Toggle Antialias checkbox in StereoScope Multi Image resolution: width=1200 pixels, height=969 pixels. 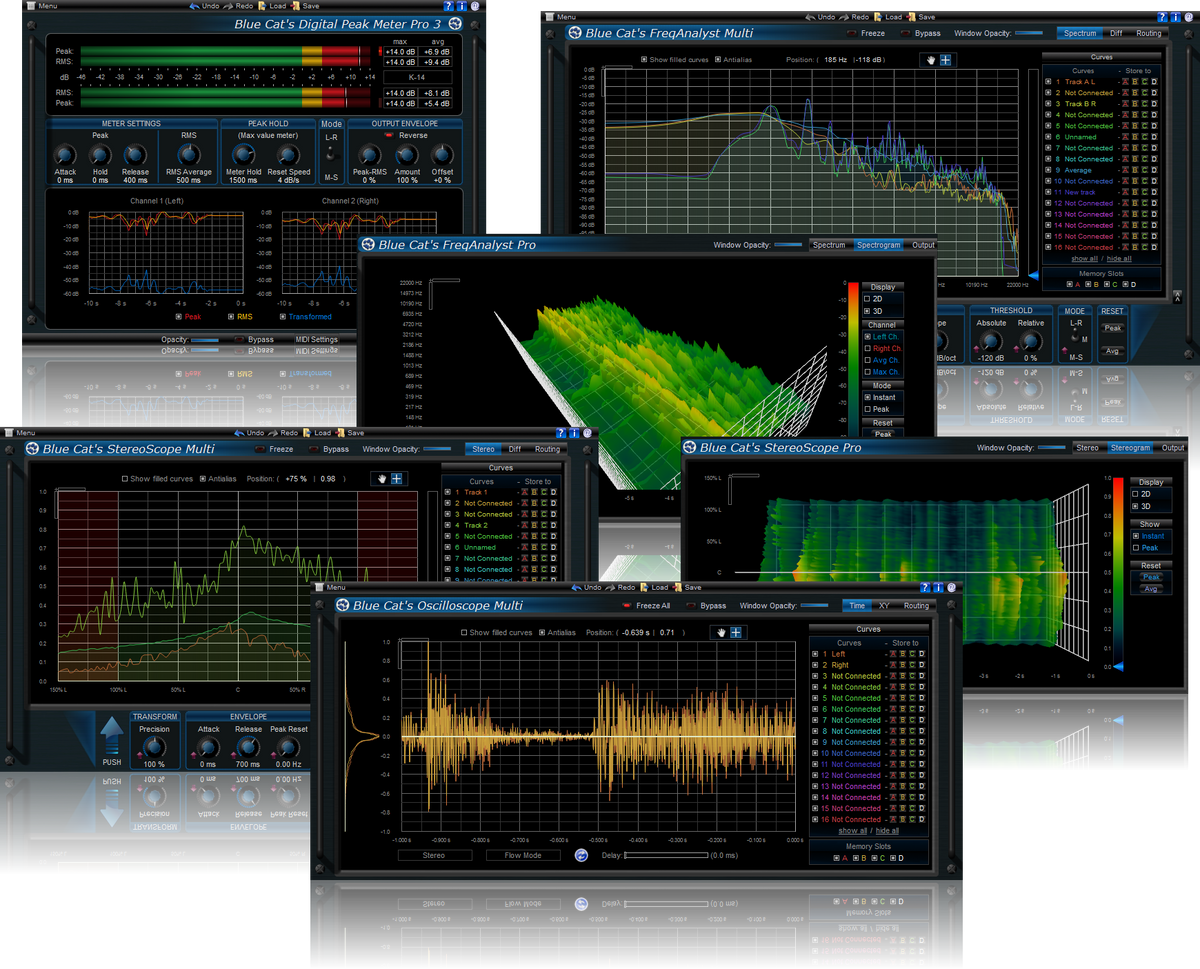pos(203,479)
